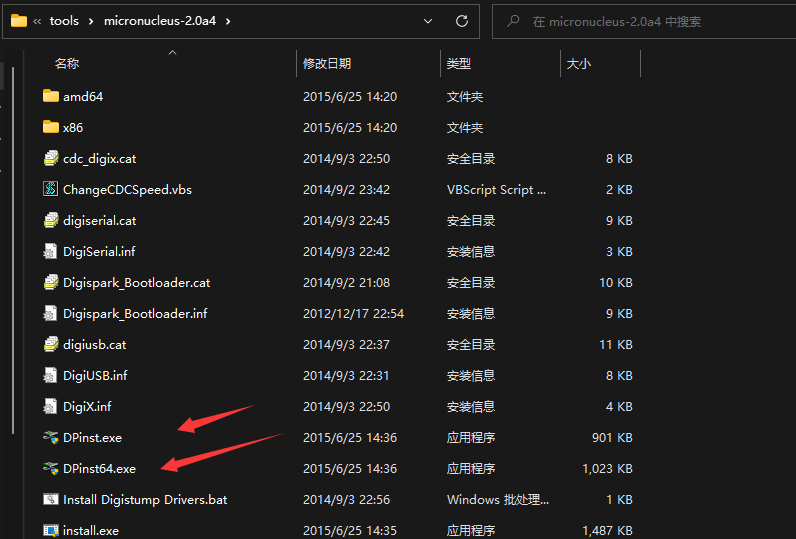Select DPinst64.exe file name

coord(100,468)
